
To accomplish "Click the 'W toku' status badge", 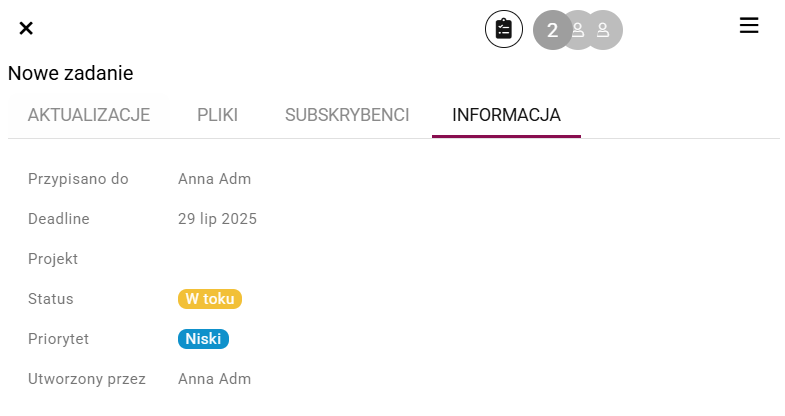I will [x=210, y=299].
